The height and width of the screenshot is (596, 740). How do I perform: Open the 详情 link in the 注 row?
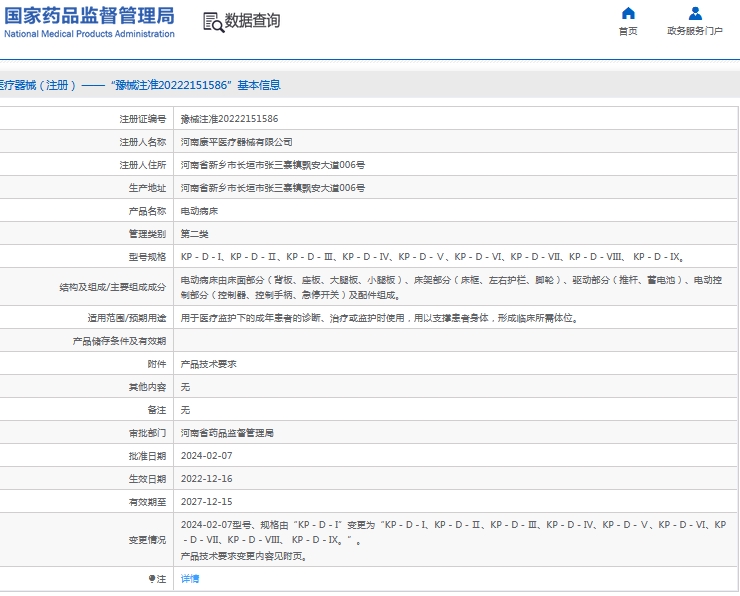[x=190, y=579]
